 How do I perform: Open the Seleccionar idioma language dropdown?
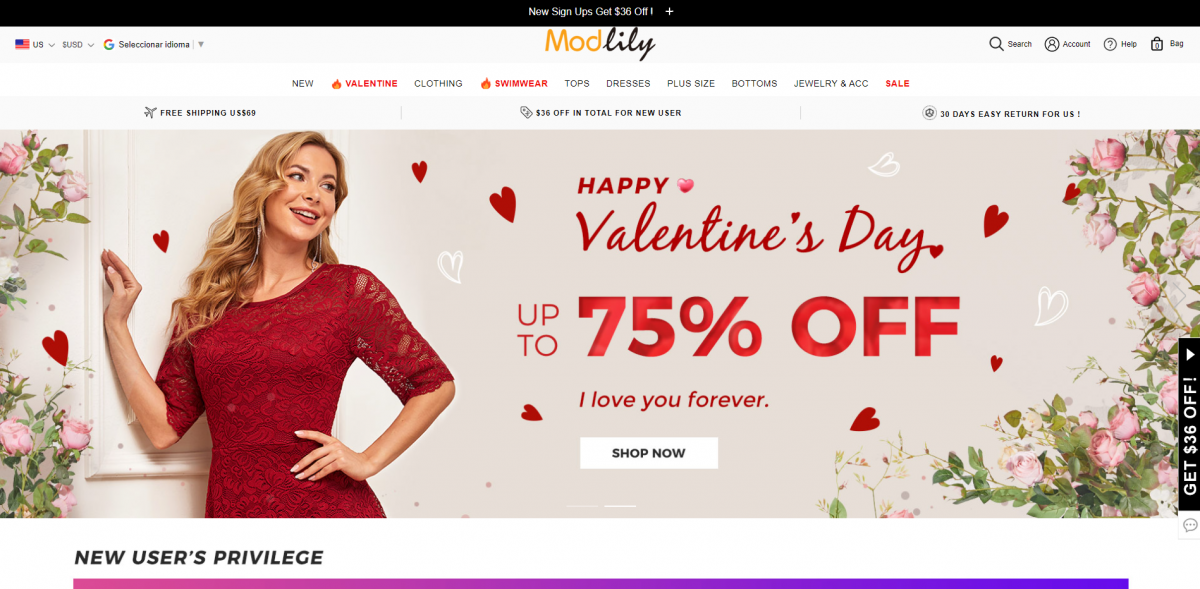[x=154, y=44]
